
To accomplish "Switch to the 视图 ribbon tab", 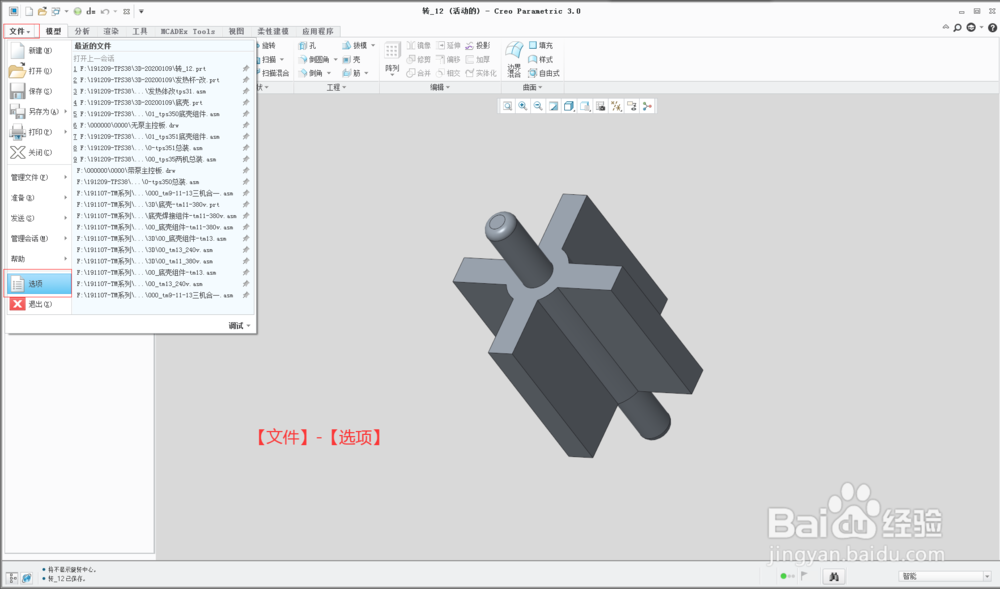I will coord(237,31).
